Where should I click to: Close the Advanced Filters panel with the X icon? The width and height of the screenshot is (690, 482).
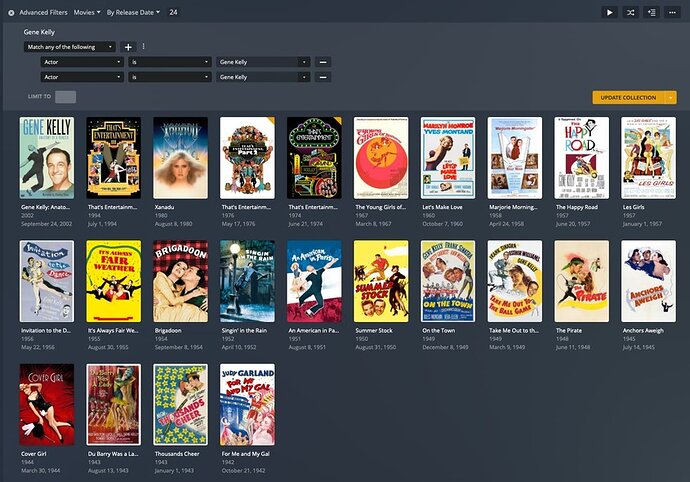pyautogui.click(x=11, y=13)
